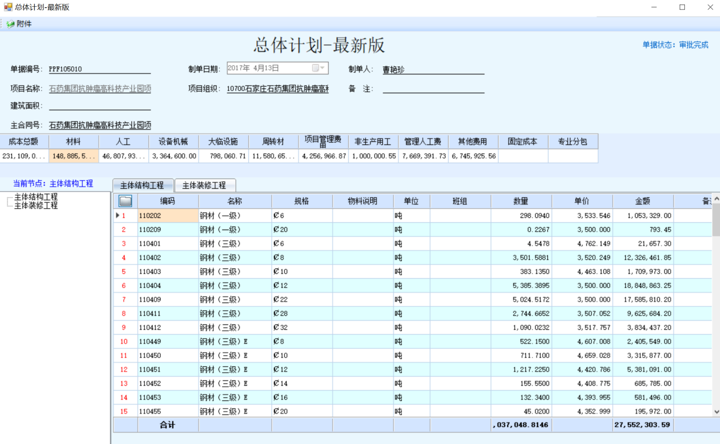
Task: Sort table by 规格 column header
Action: (x=302, y=201)
